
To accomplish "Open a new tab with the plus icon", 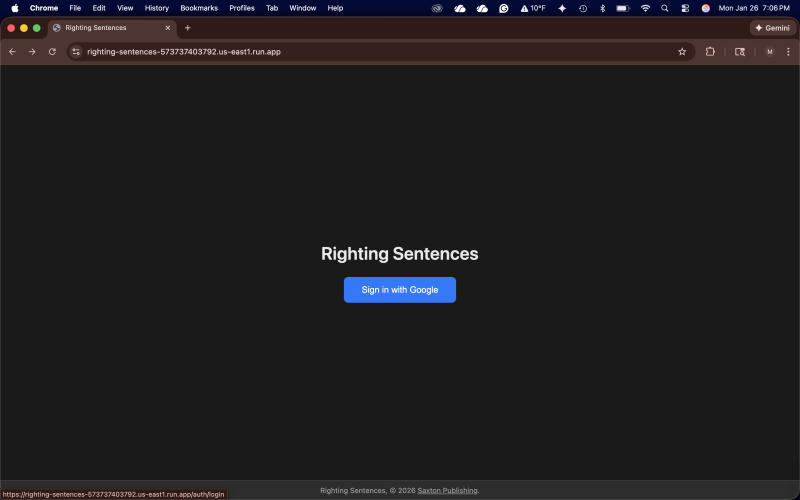I will tap(188, 28).
